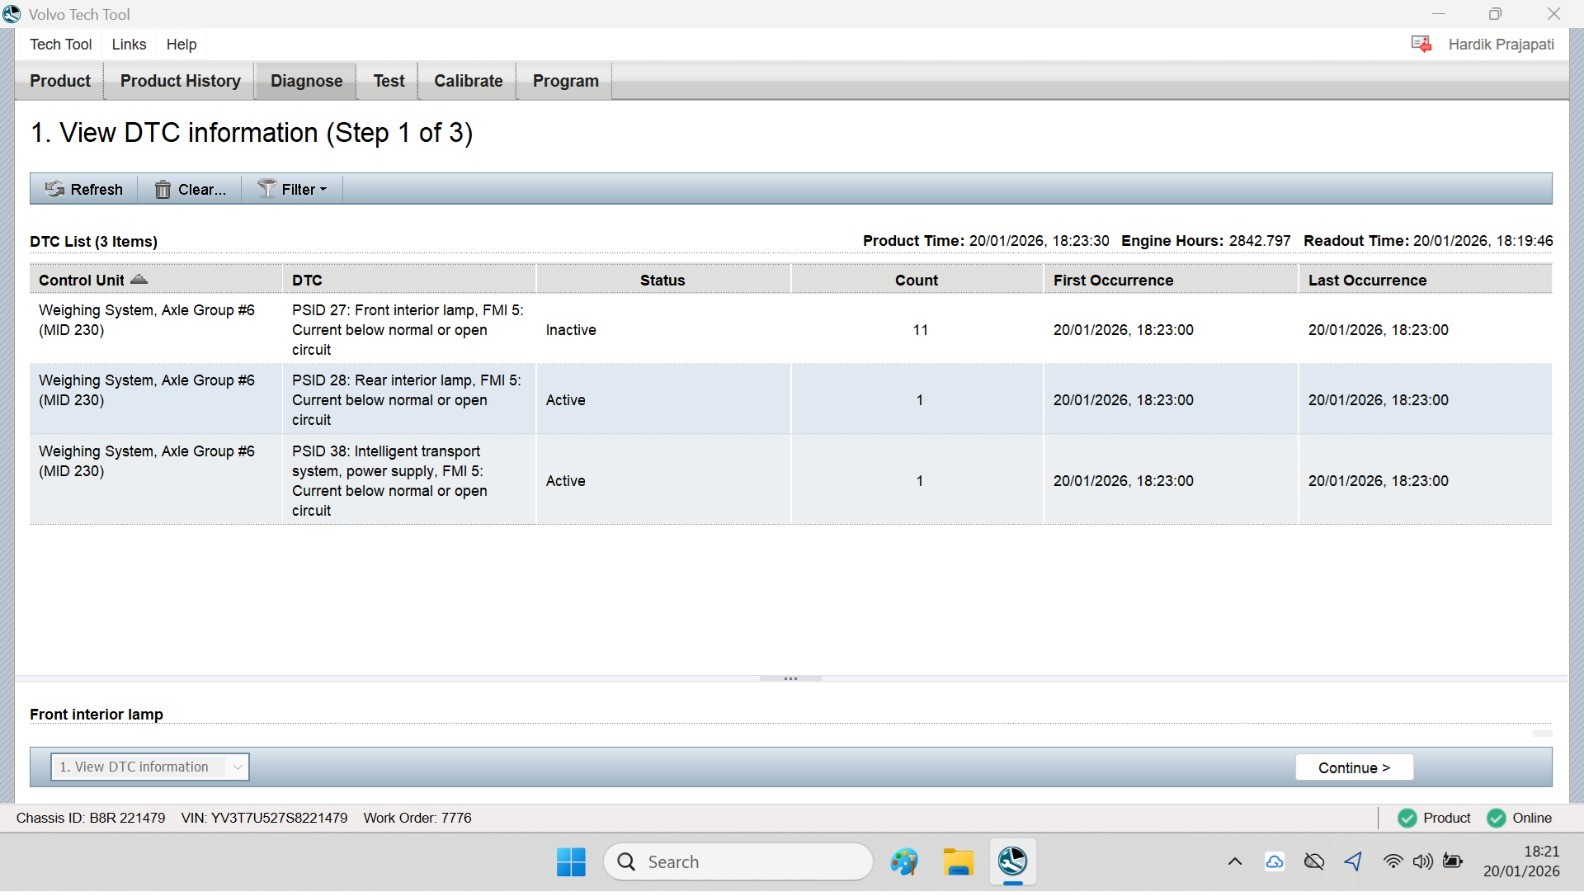Click the Refresh icon in the DTC toolbar
The width and height of the screenshot is (1584, 895).
tap(54, 189)
